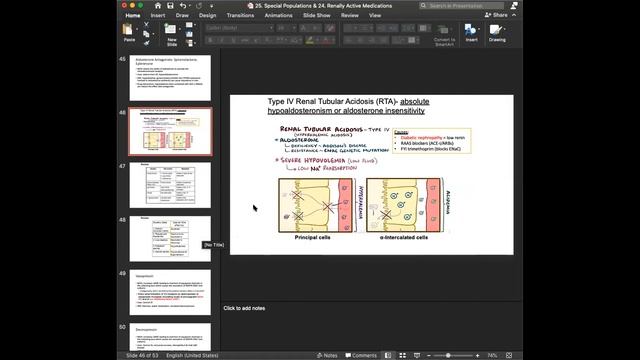
Task: Select slide 47 table thumbnail
Action: 170,185
